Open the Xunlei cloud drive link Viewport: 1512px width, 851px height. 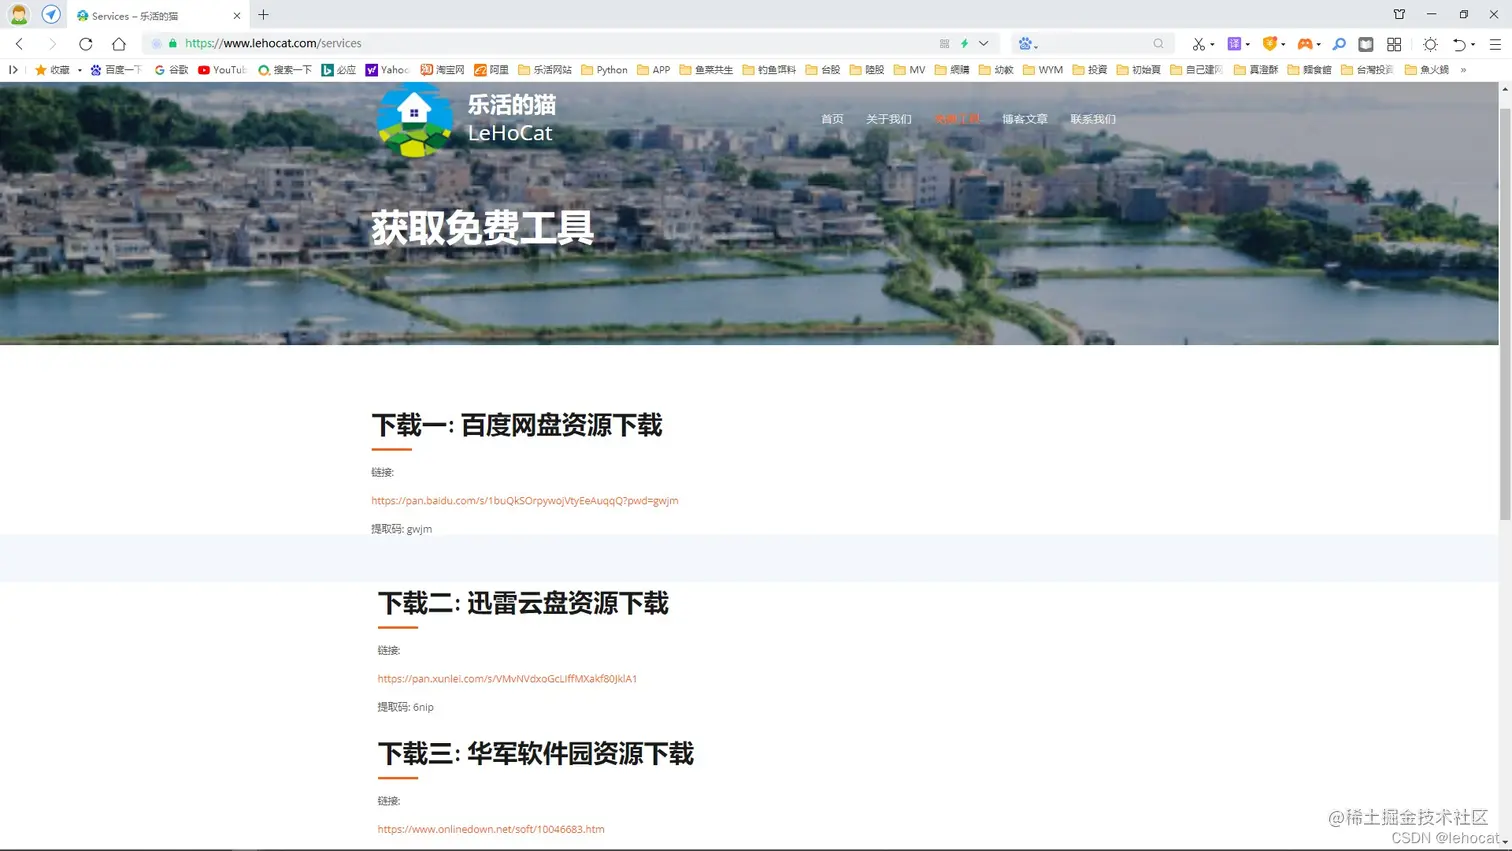(x=508, y=678)
